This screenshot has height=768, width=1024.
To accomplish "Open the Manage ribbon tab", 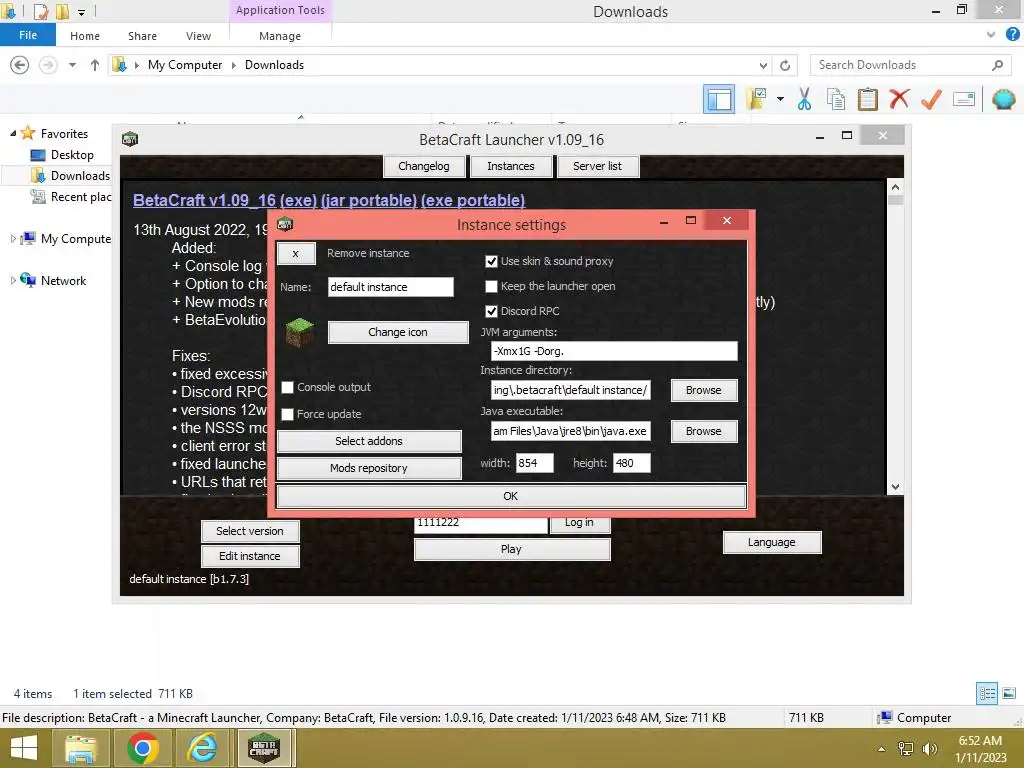I will coord(280,36).
